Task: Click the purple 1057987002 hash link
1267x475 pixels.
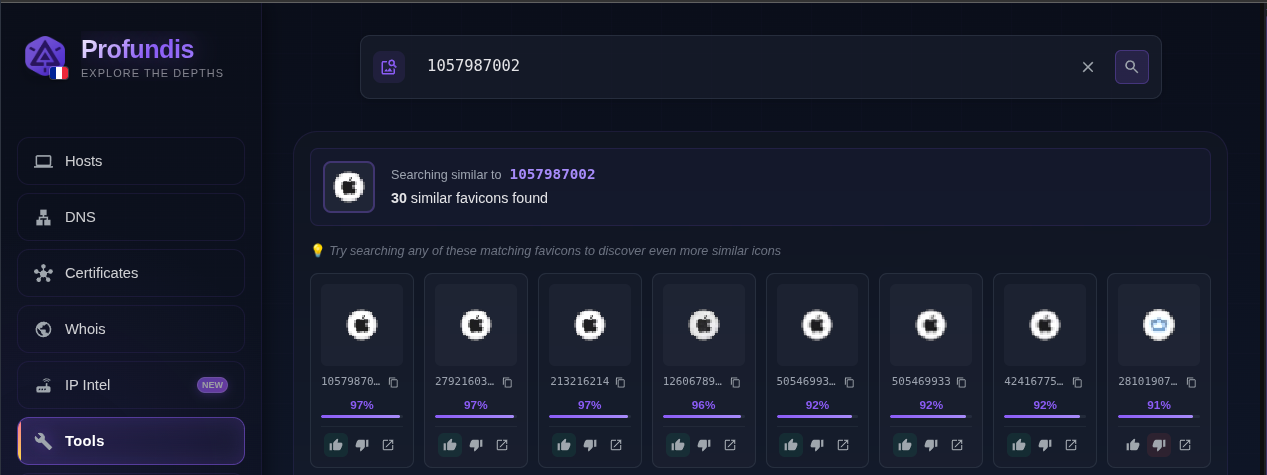Action: pos(552,174)
